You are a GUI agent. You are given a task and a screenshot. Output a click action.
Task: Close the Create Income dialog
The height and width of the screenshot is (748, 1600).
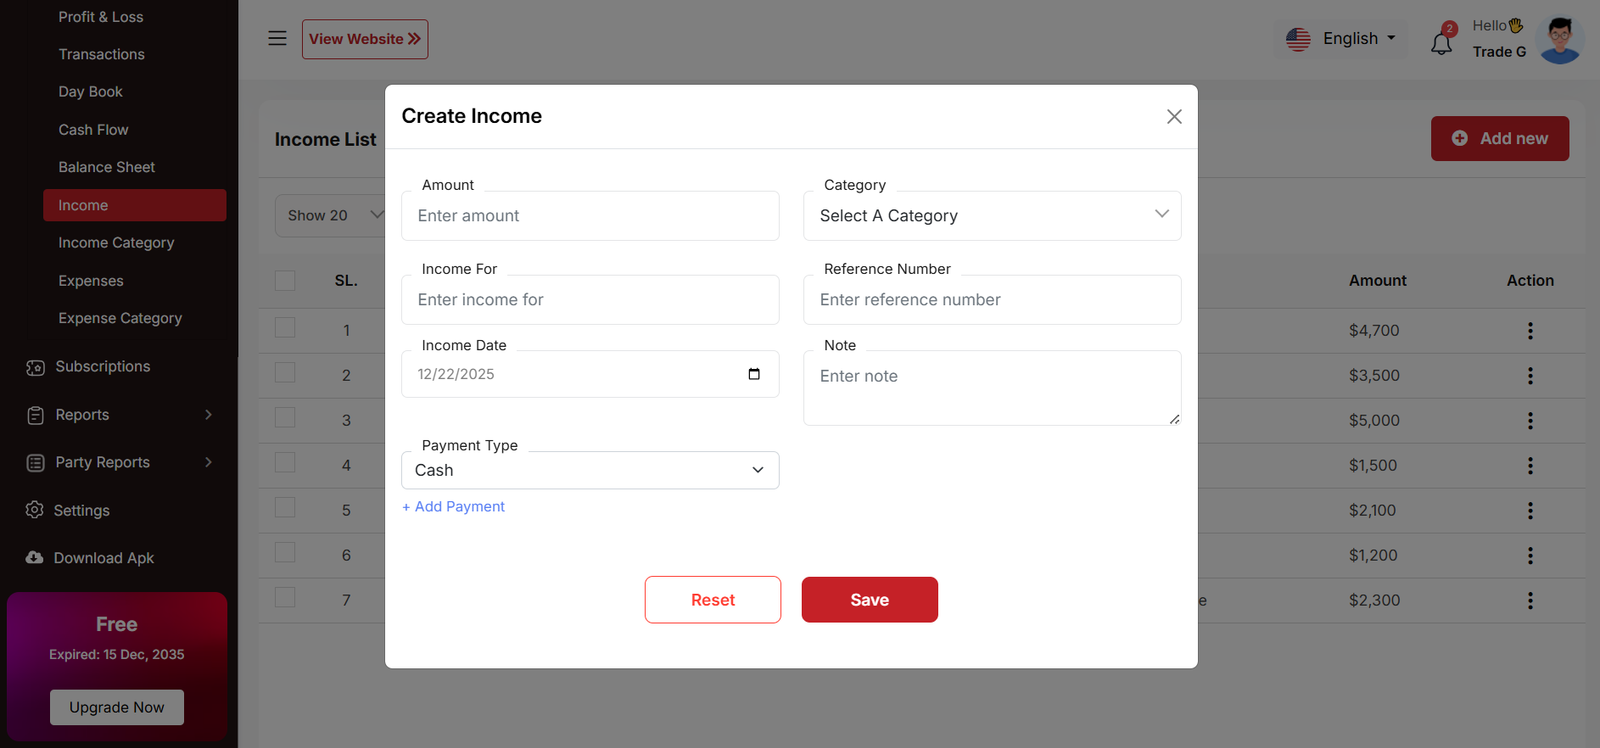coord(1174,117)
